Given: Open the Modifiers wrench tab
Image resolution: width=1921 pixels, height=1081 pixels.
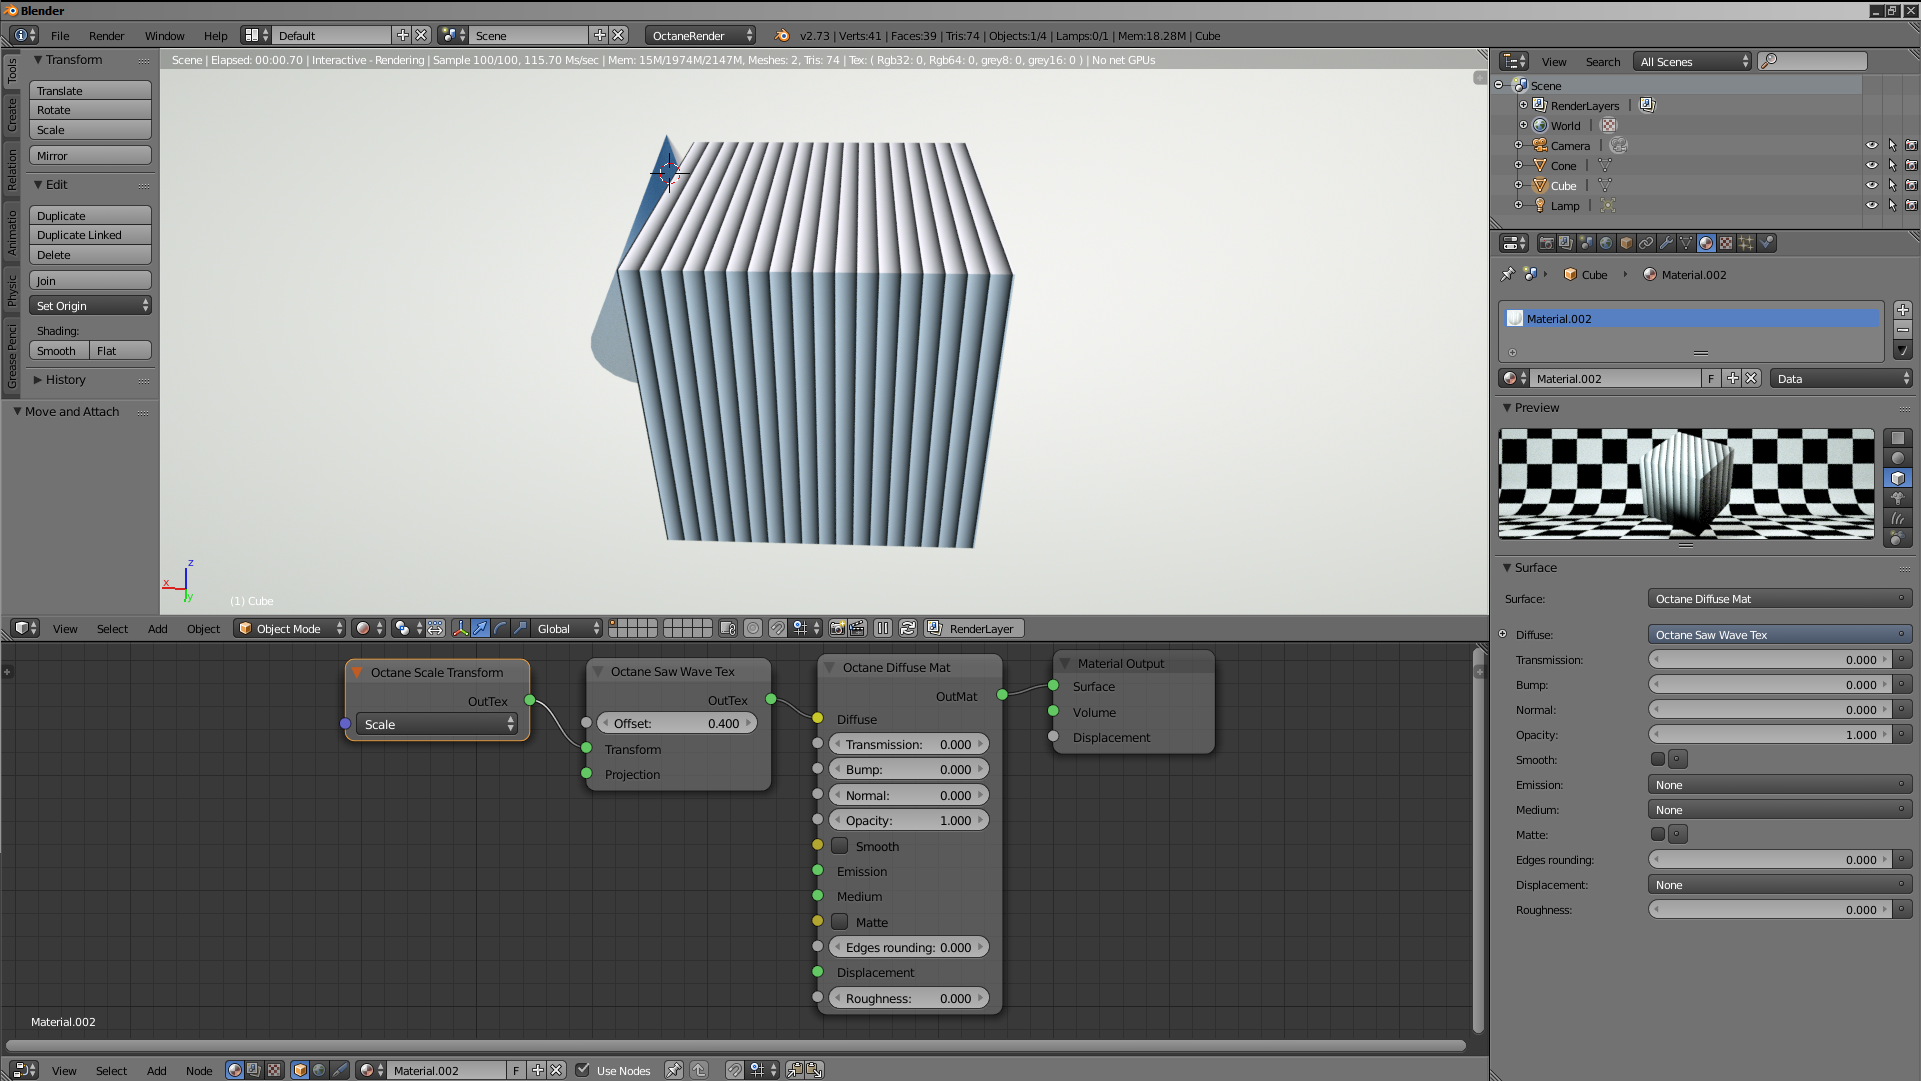Looking at the screenshot, I should pyautogui.click(x=1666, y=243).
